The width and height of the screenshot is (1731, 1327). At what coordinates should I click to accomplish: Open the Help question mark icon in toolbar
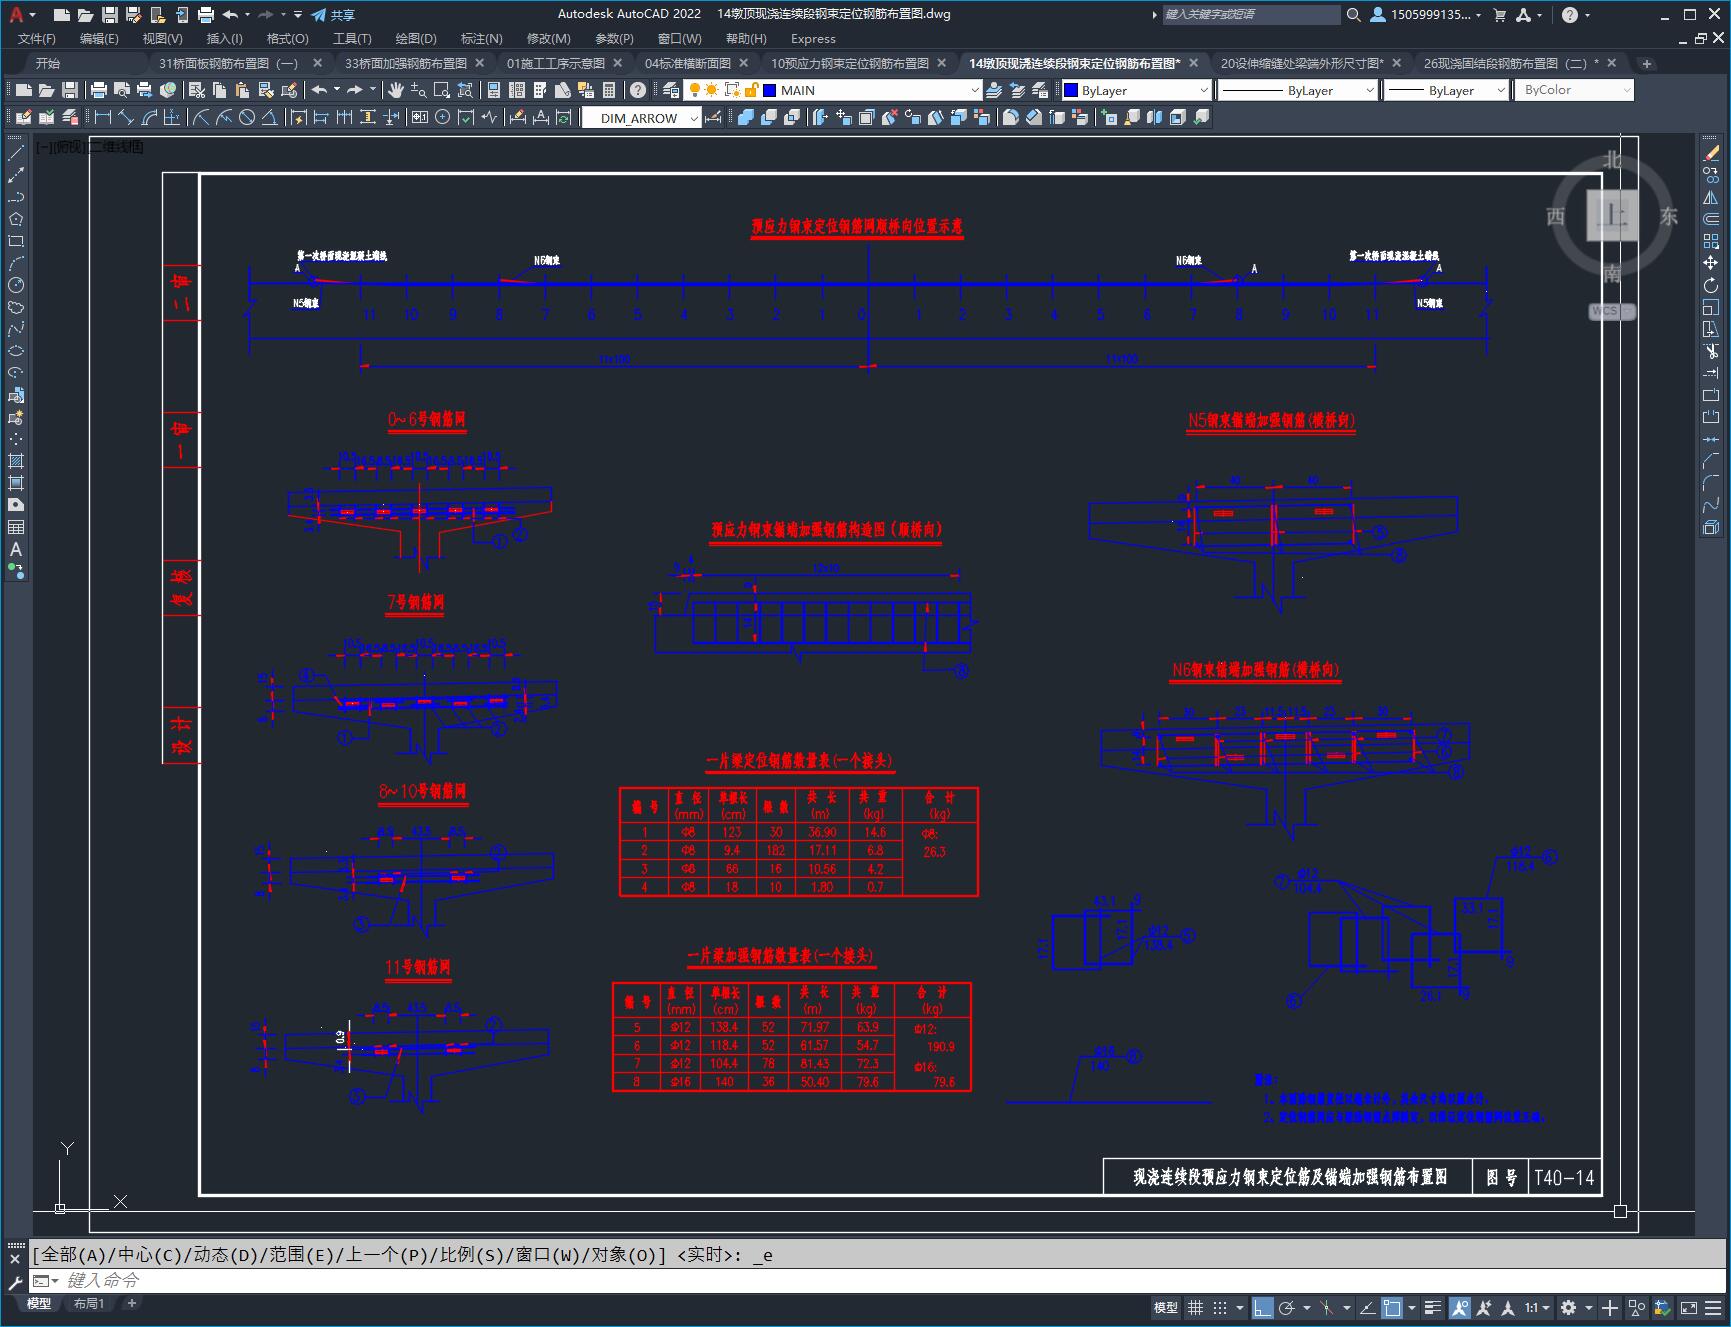coord(638,90)
